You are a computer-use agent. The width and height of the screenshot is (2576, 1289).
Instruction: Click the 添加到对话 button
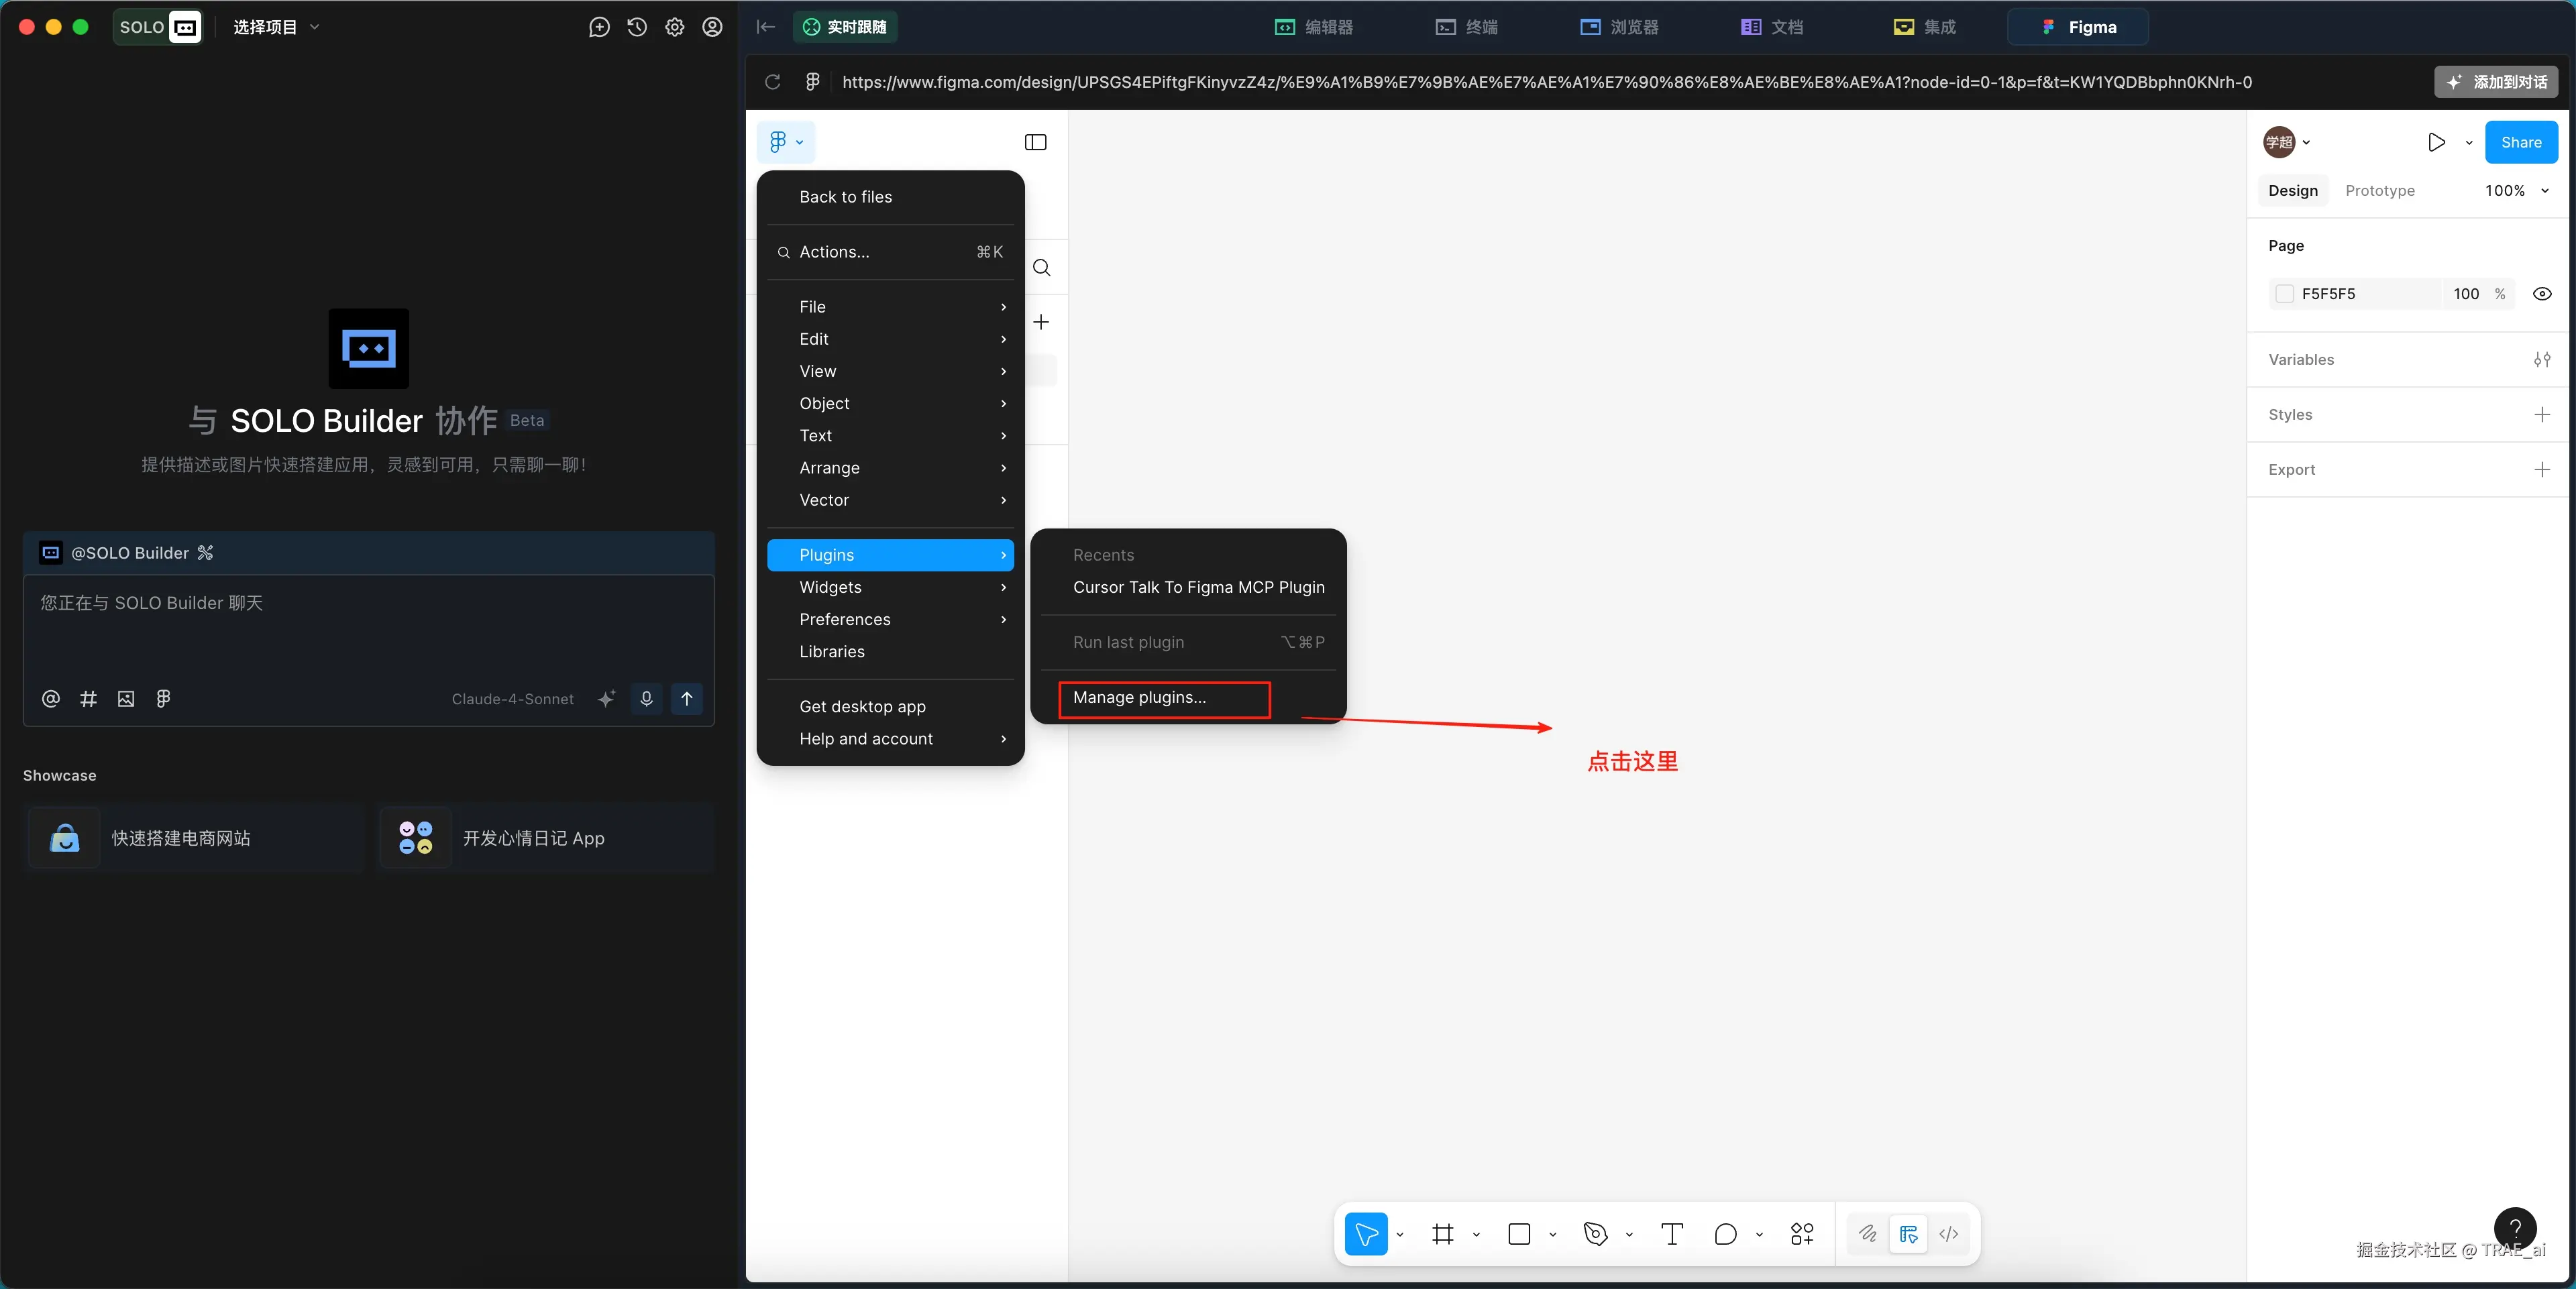(2496, 82)
